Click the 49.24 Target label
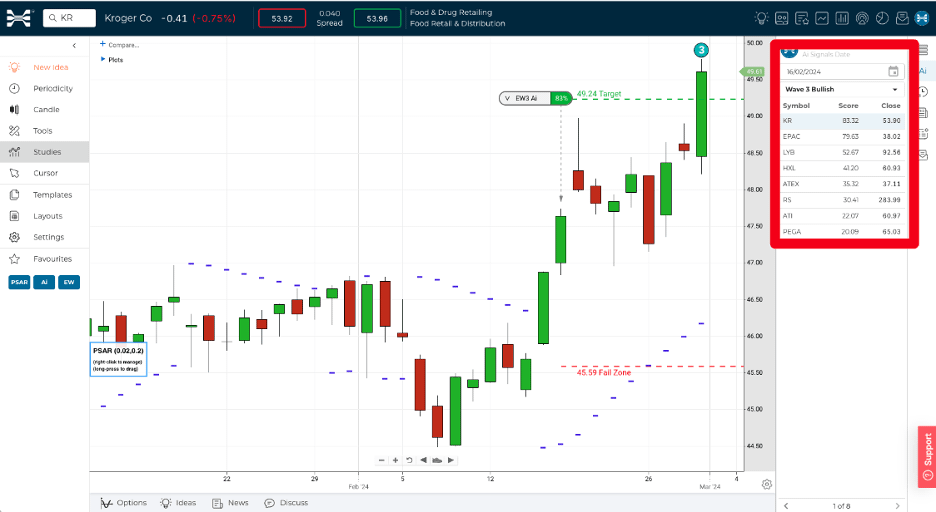 599,94
